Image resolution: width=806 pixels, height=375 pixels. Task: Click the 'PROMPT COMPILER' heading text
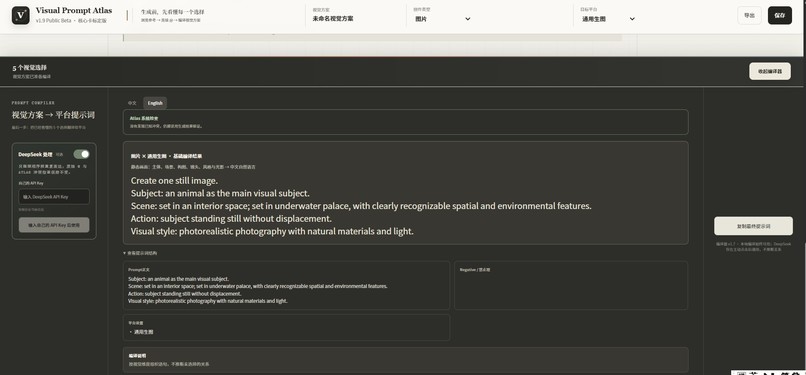pos(33,103)
